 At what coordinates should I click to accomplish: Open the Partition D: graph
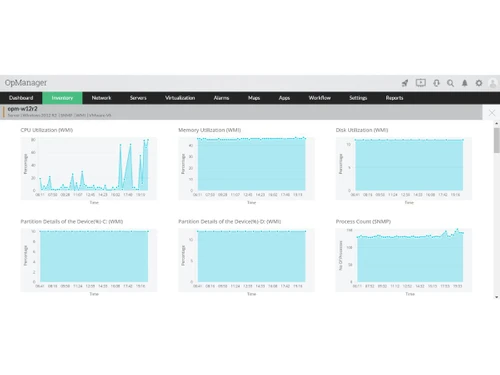pos(246,260)
